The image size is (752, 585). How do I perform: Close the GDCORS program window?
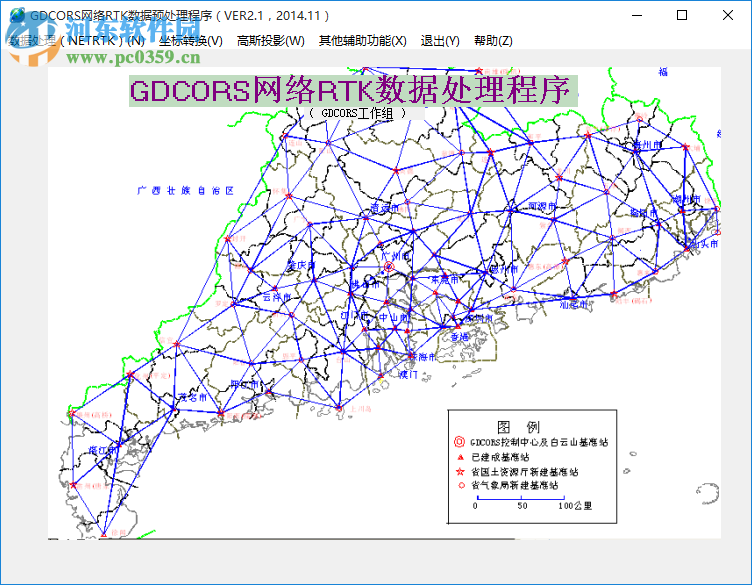[728, 15]
